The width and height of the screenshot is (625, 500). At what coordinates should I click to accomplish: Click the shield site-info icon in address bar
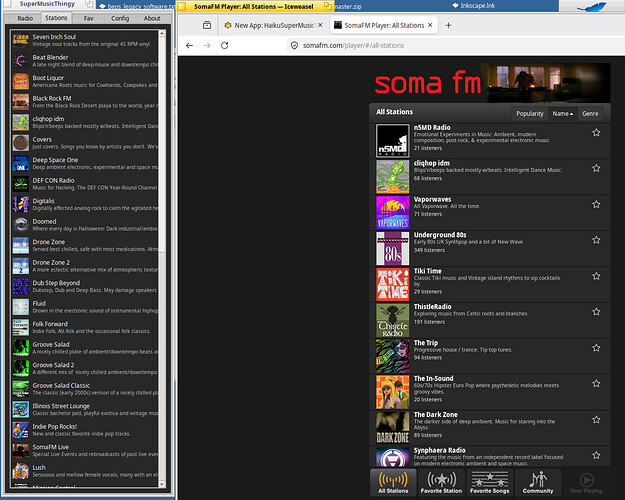tap(294, 45)
